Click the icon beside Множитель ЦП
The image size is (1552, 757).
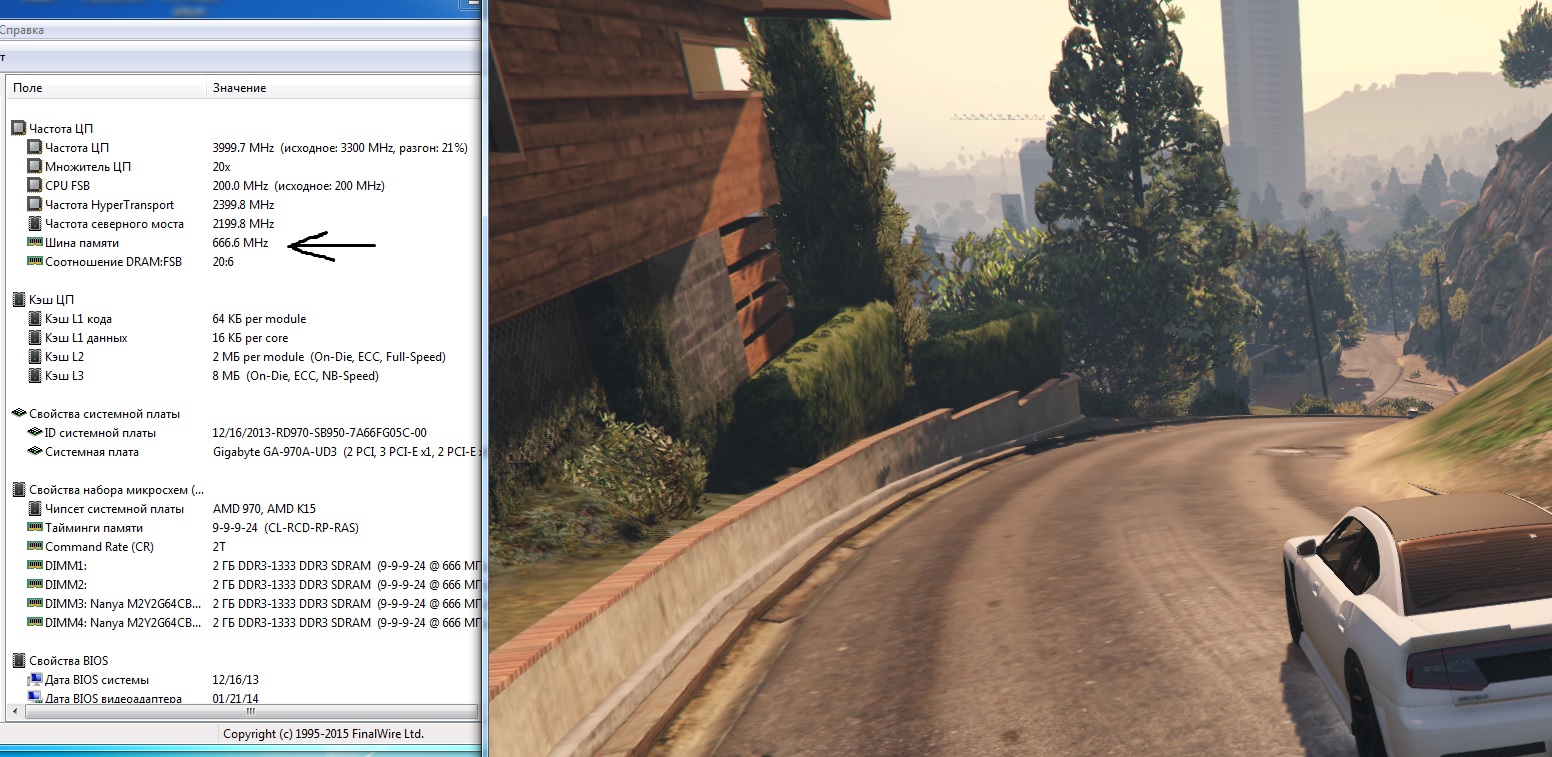(x=34, y=167)
